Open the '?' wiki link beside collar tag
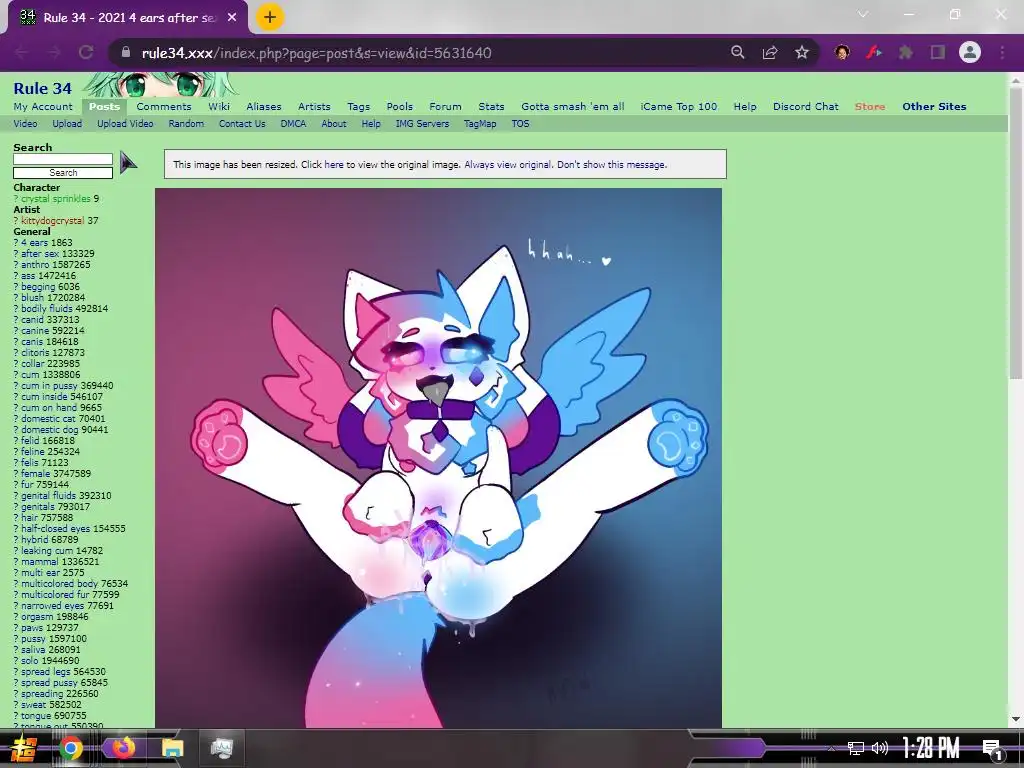This screenshot has width=1024, height=768. coord(16,364)
